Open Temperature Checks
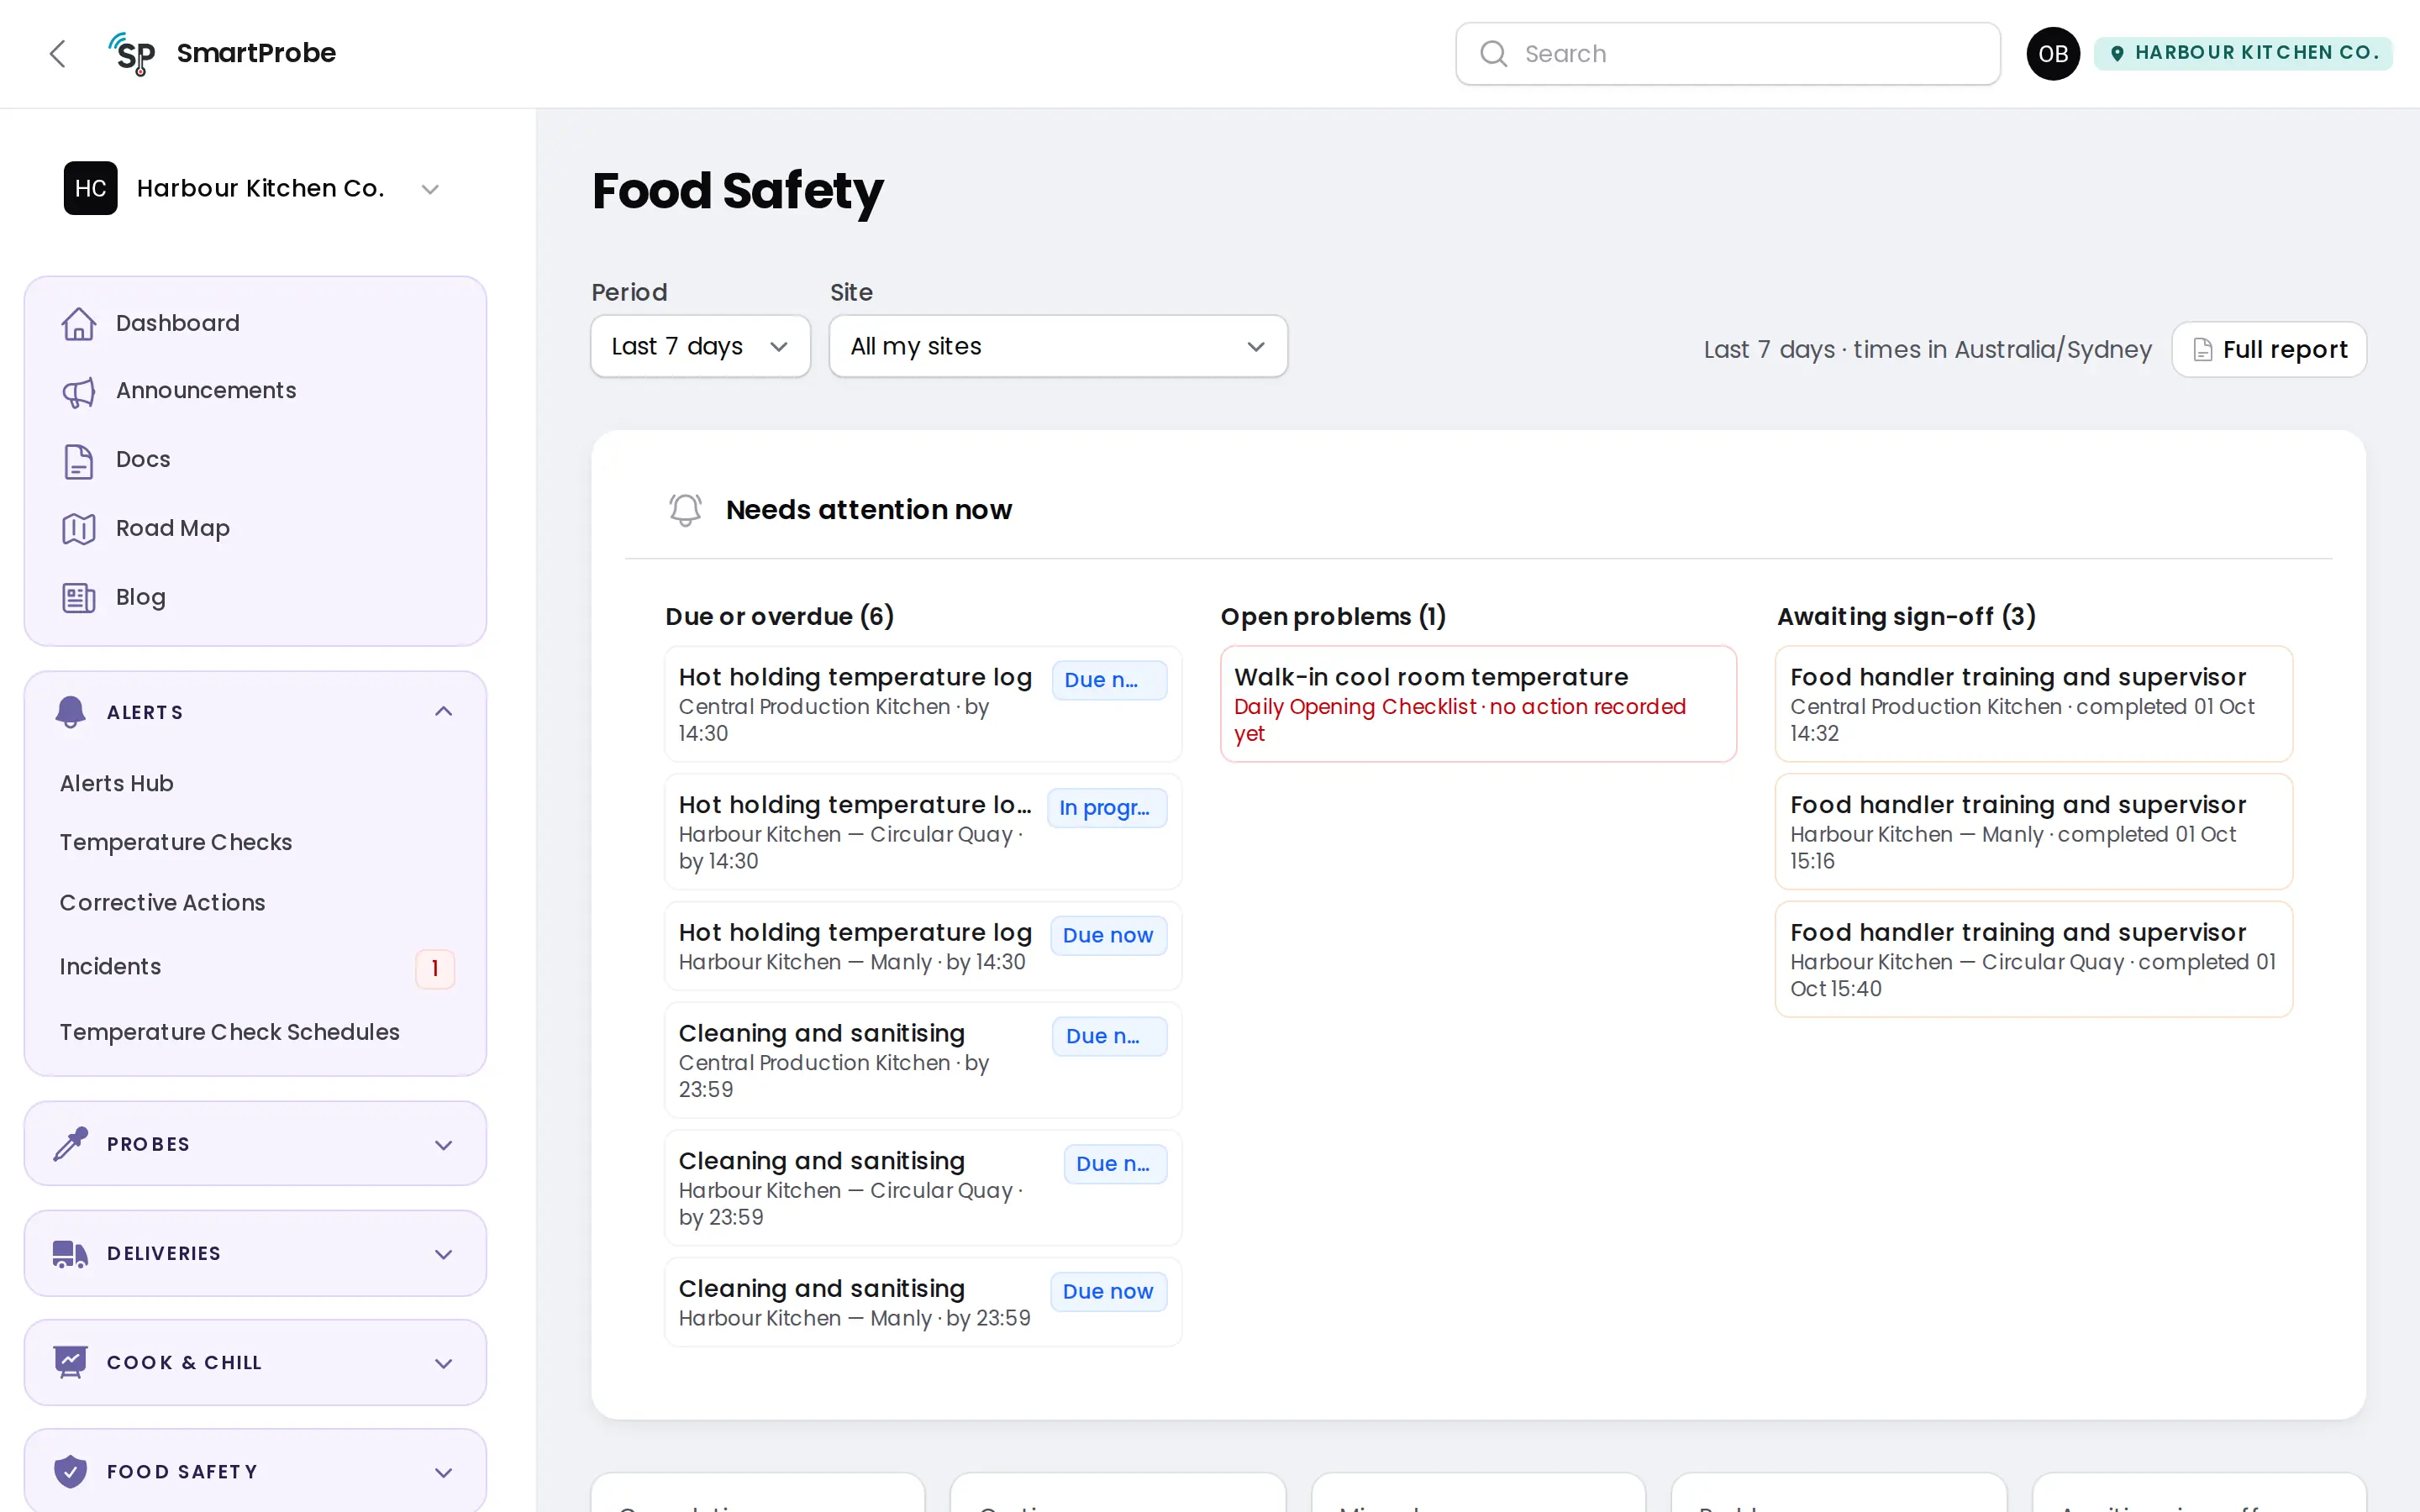 pyautogui.click(x=176, y=842)
